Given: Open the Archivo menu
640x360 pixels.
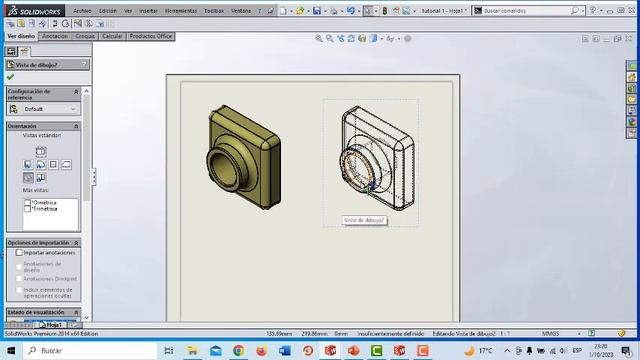Looking at the screenshot, I should point(82,11).
